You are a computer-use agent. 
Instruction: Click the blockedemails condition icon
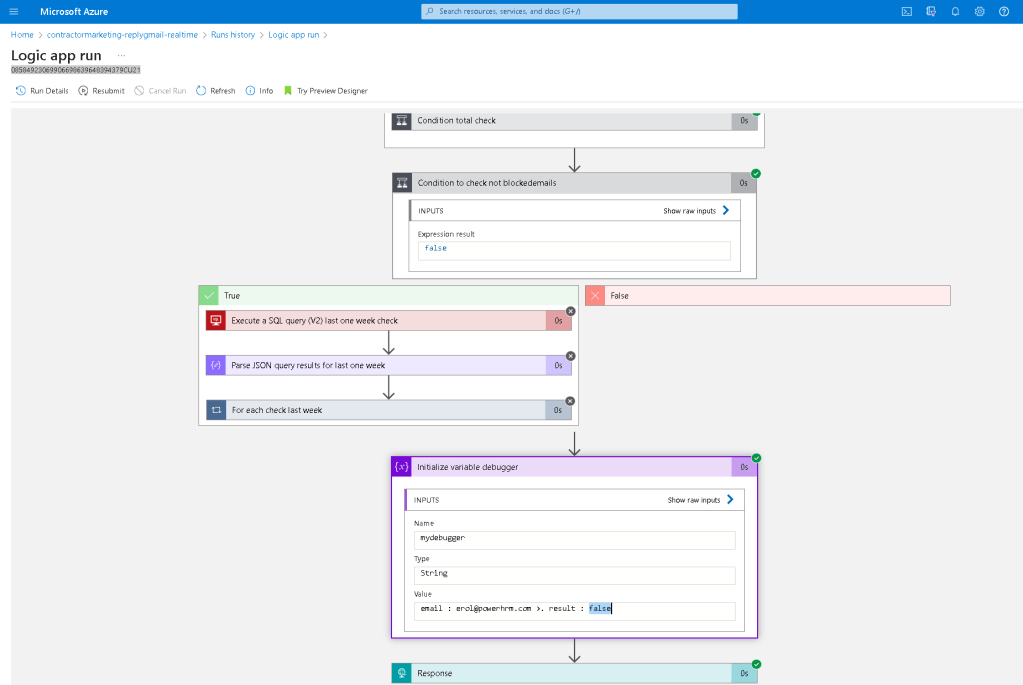402,183
